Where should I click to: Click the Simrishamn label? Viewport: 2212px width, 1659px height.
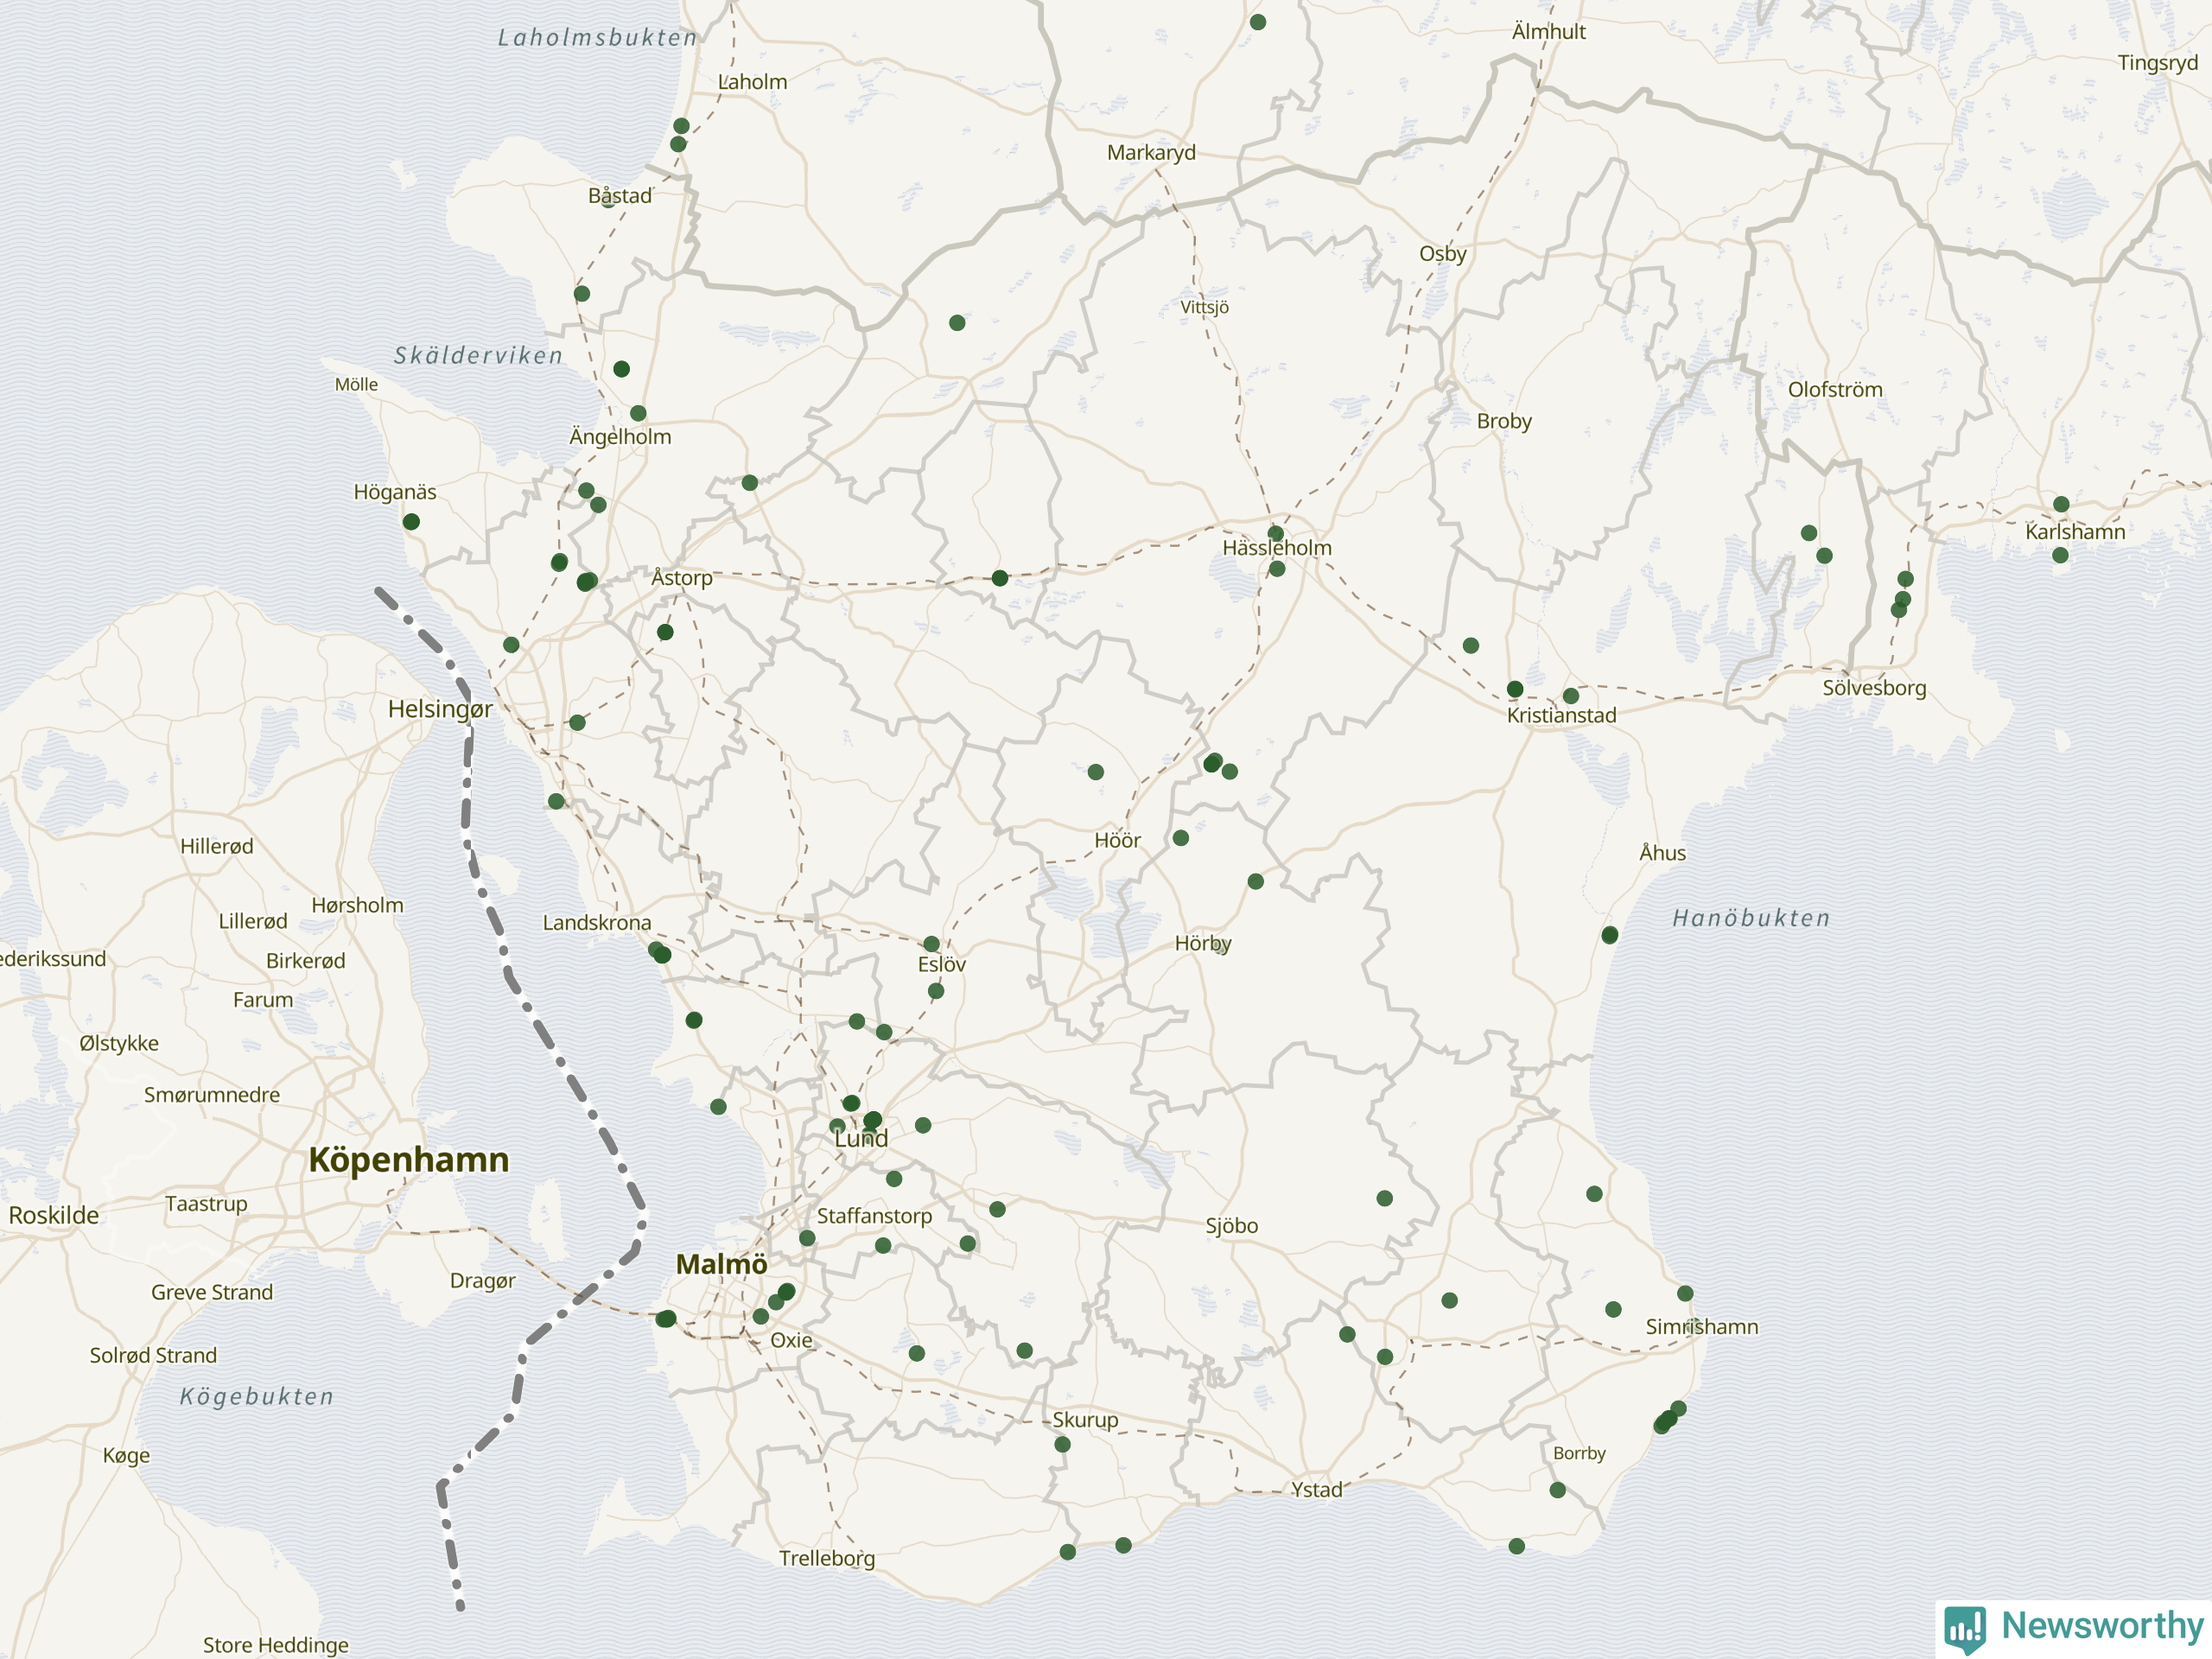coord(1702,1327)
